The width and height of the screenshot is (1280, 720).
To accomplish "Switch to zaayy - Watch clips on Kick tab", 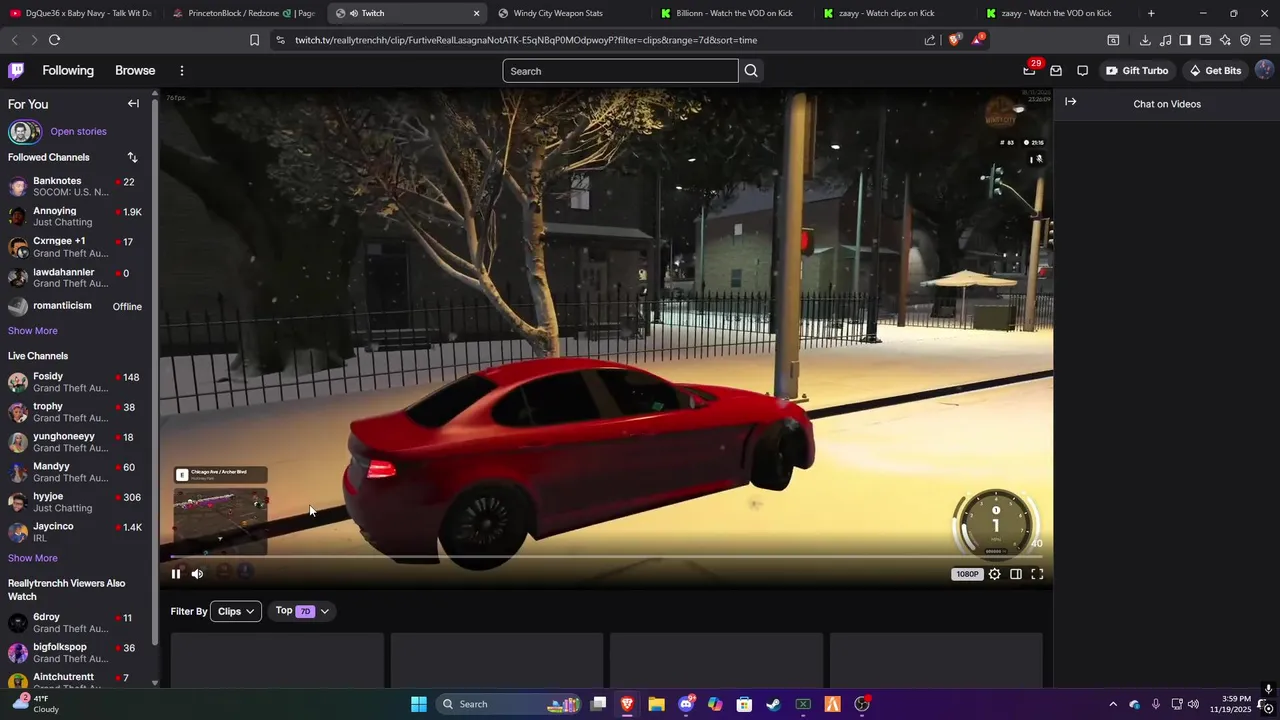I will pyautogui.click(x=893, y=13).
